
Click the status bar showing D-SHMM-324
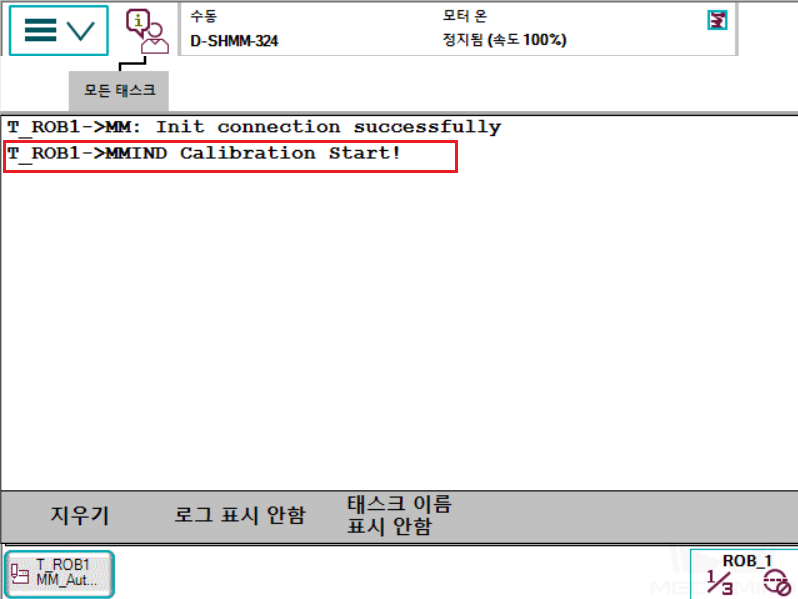tap(458, 29)
